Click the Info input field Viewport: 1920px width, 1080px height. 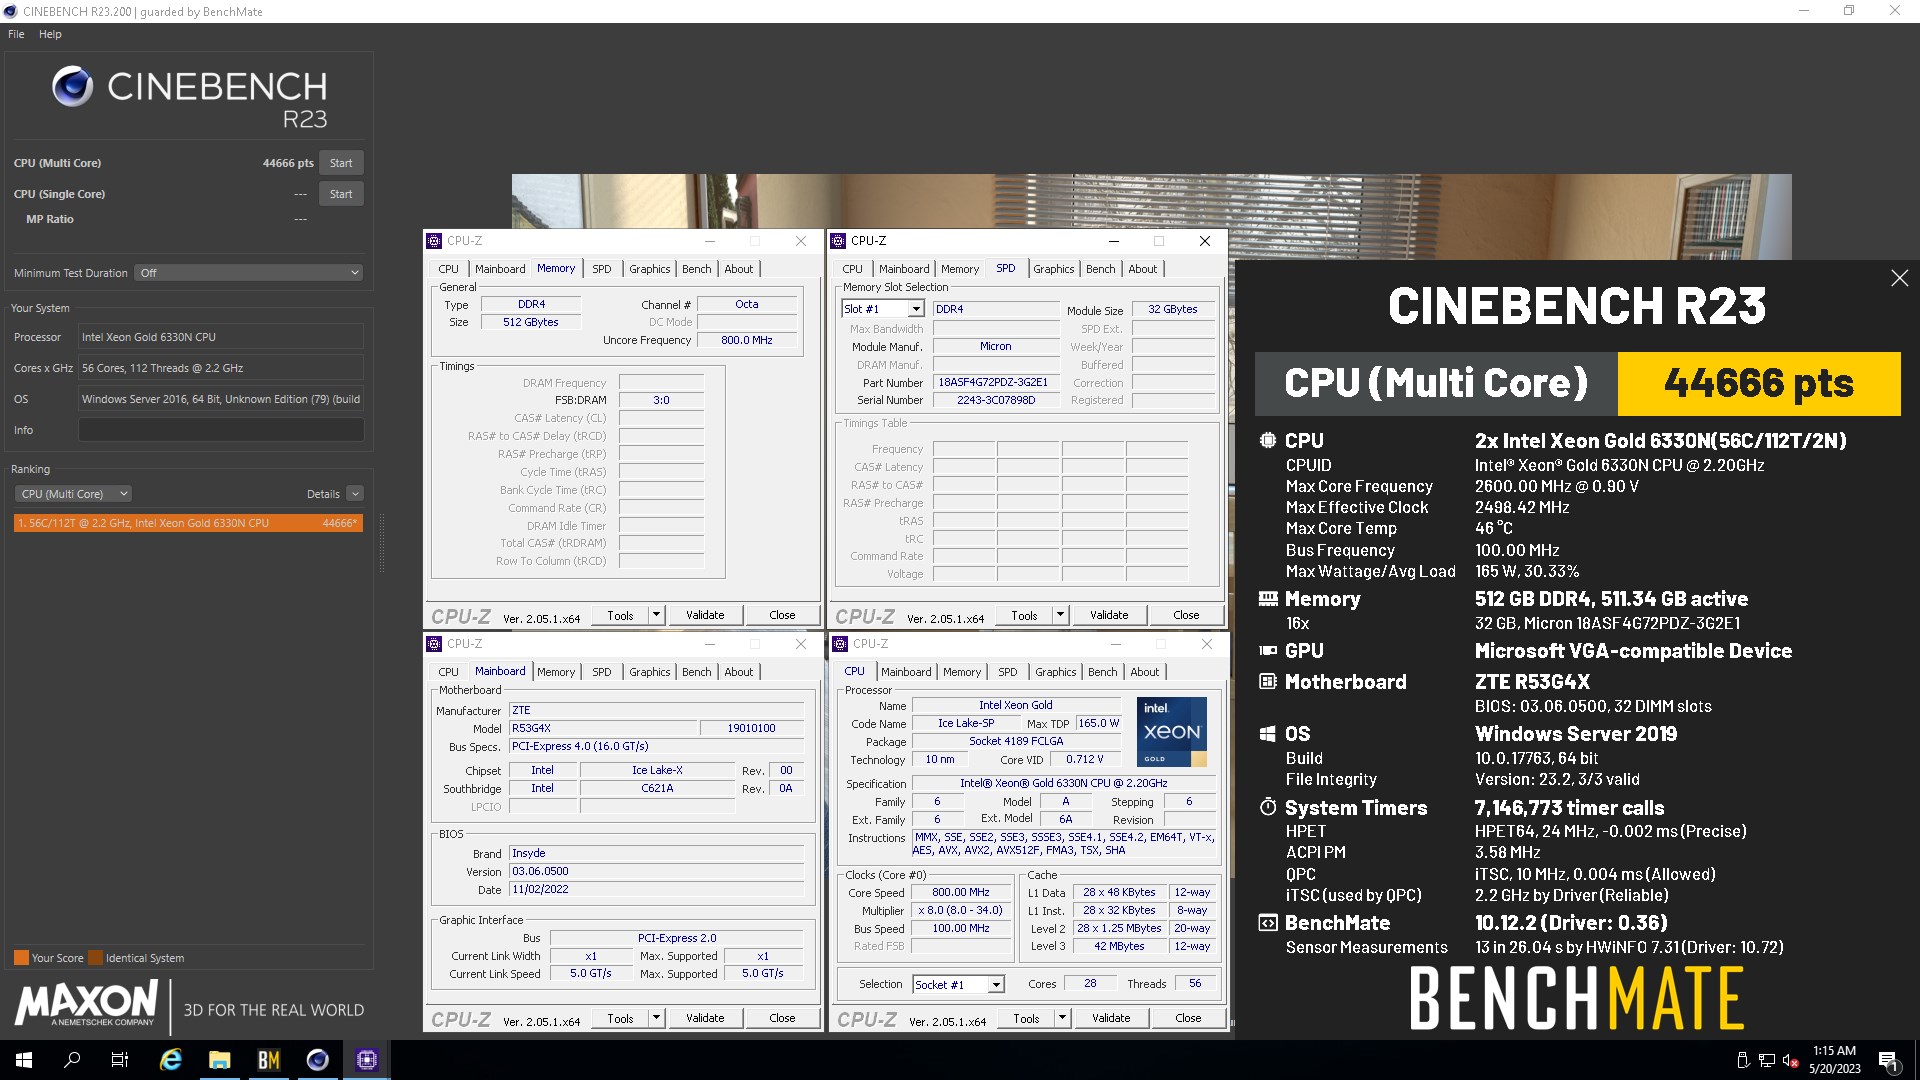point(221,430)
